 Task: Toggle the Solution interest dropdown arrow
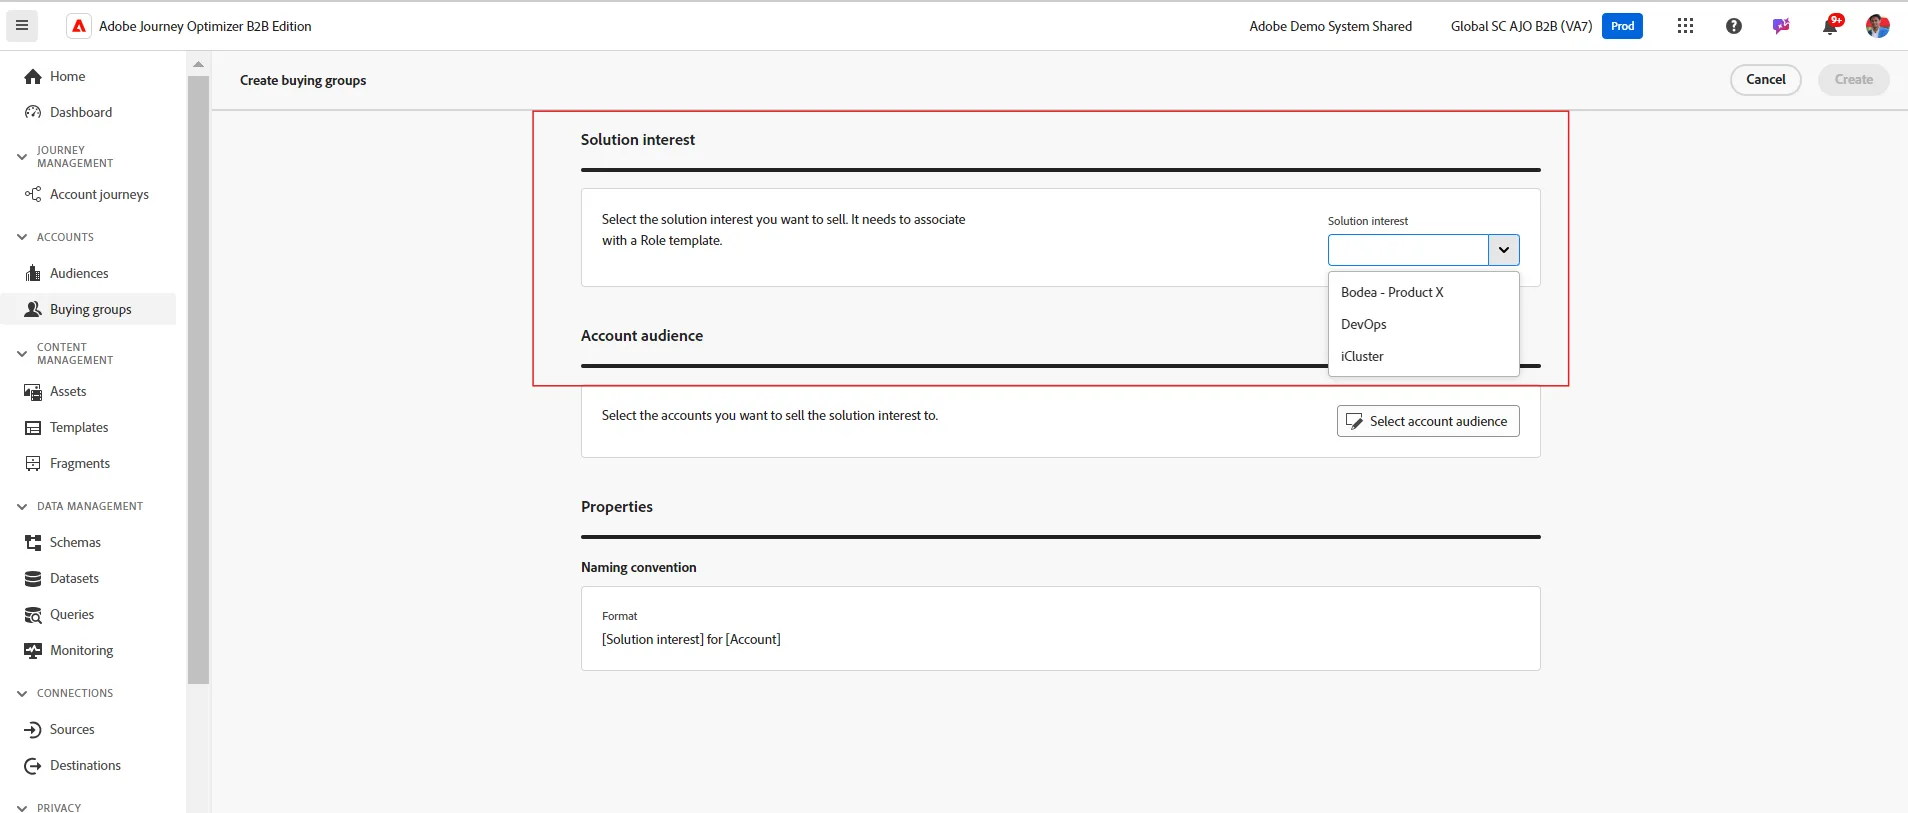coord(1503,250)
